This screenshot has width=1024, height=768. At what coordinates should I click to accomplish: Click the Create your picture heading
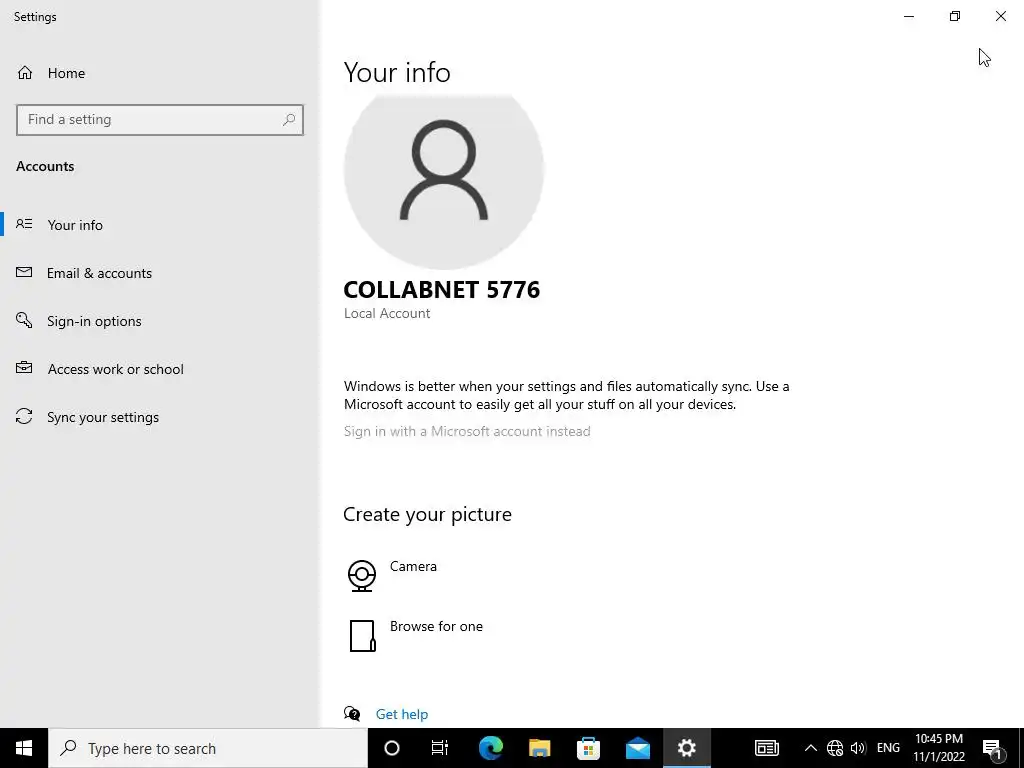(428, 515)
